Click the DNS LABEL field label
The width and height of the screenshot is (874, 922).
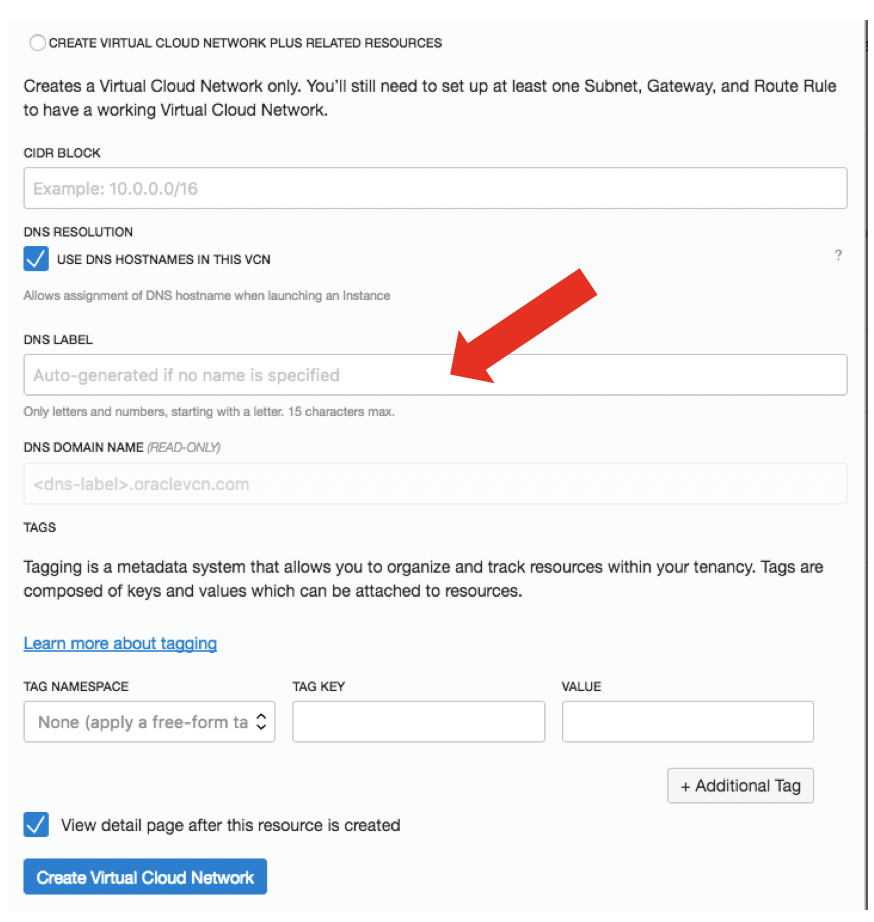pyautogui.click(x=58, y=339)
